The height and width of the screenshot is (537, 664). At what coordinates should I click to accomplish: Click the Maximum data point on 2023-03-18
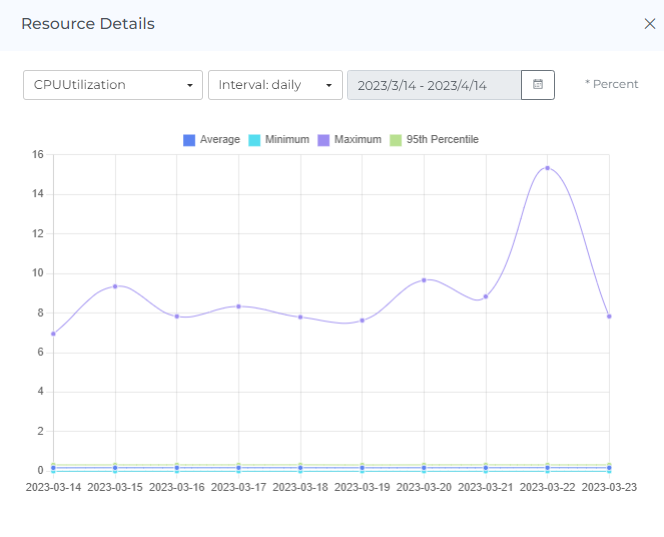tap(300, 317)
